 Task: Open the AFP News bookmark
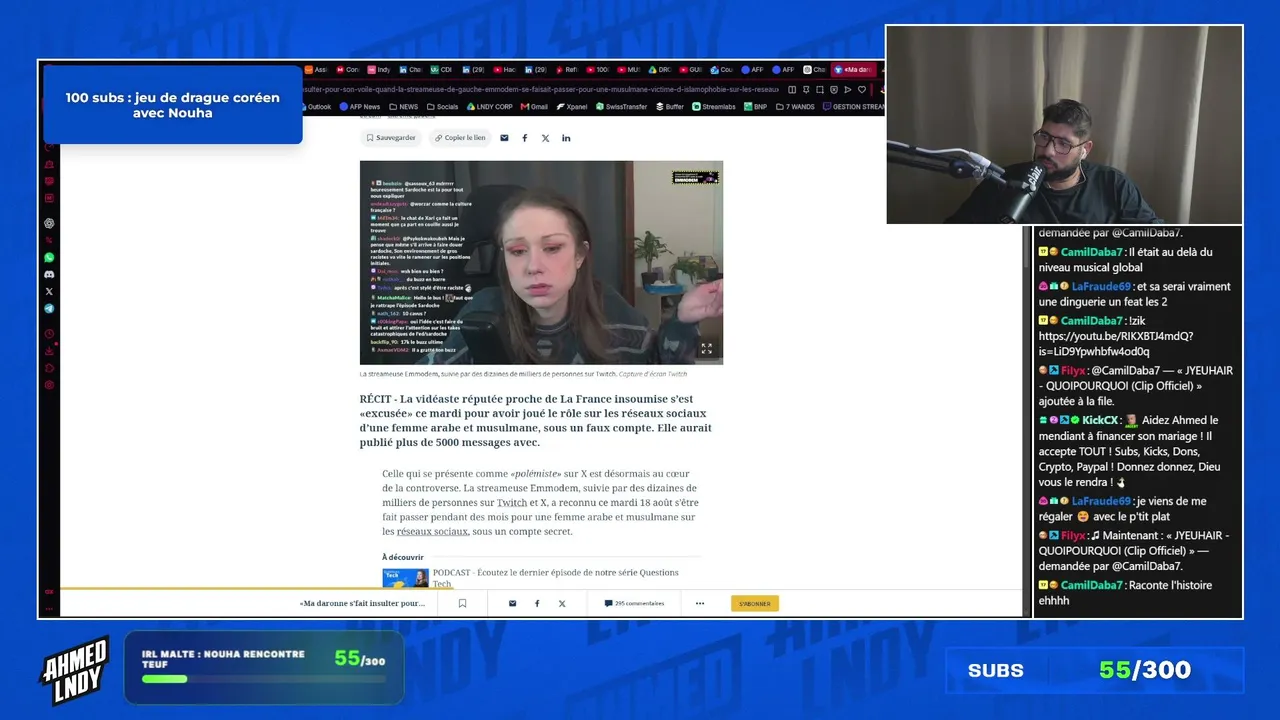pos(360,106)
